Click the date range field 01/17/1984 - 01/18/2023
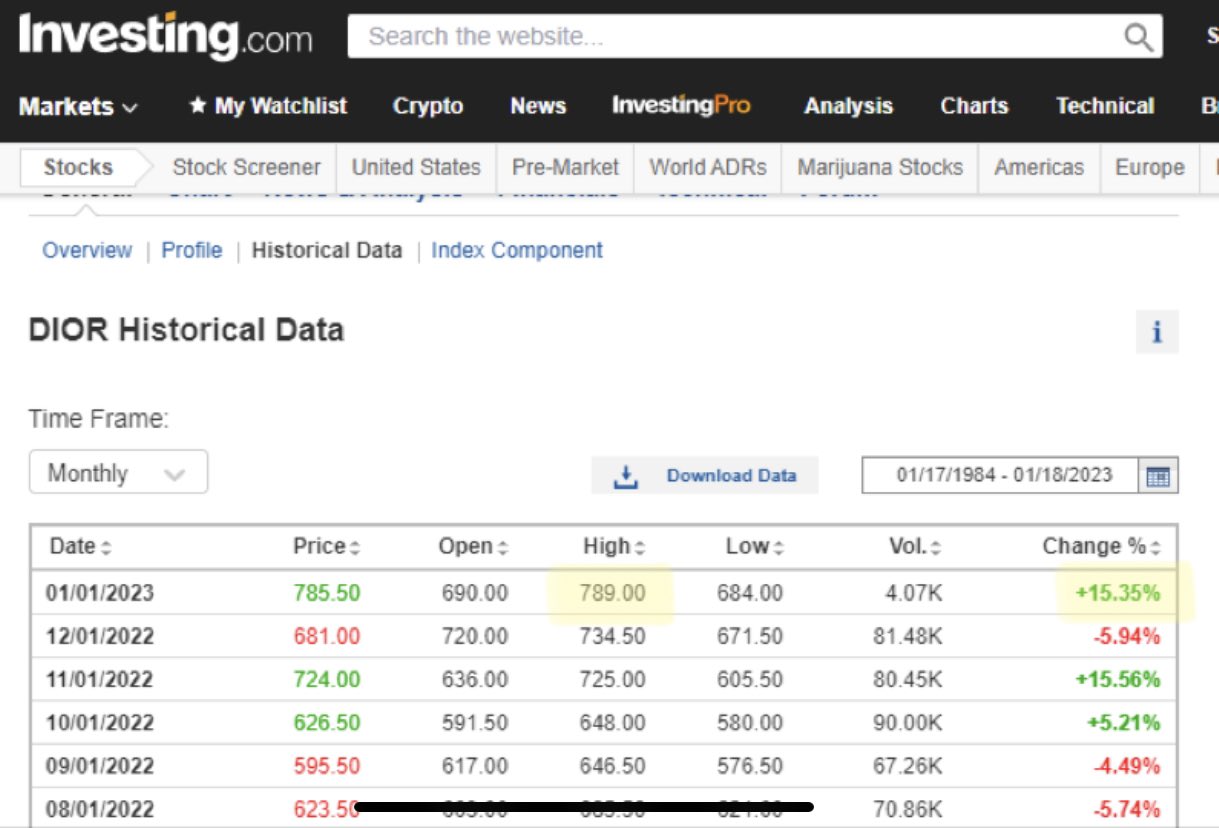The image size is (1219, 828). (x=1001, y=475)
